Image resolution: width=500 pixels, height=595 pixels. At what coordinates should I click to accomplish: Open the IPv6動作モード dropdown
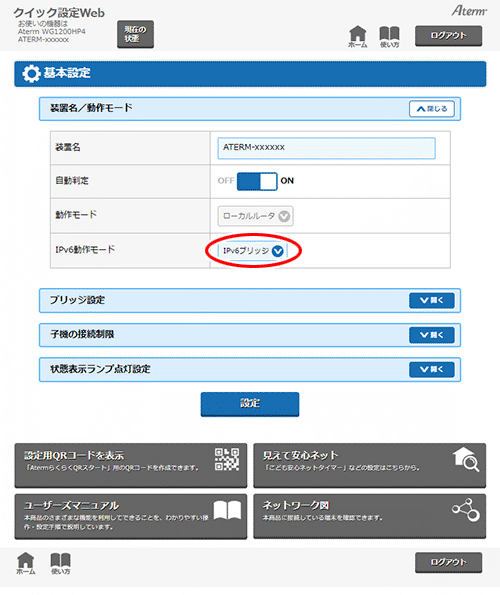click(253, 250)
